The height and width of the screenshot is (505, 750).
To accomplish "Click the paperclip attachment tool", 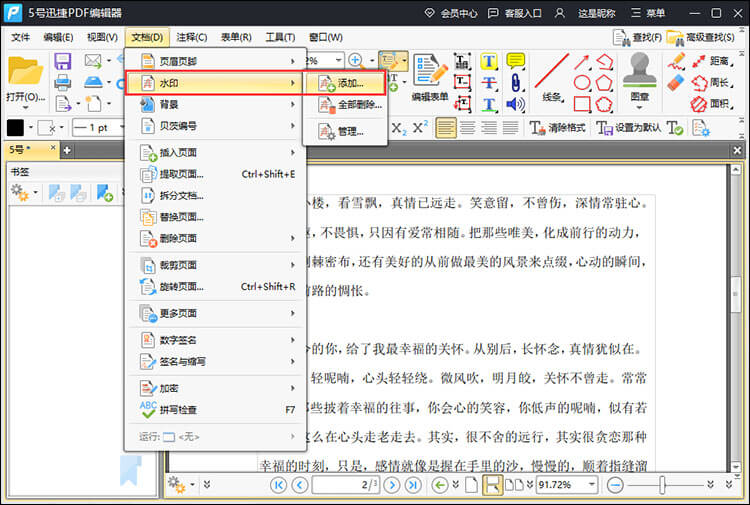I will [515, 83].
